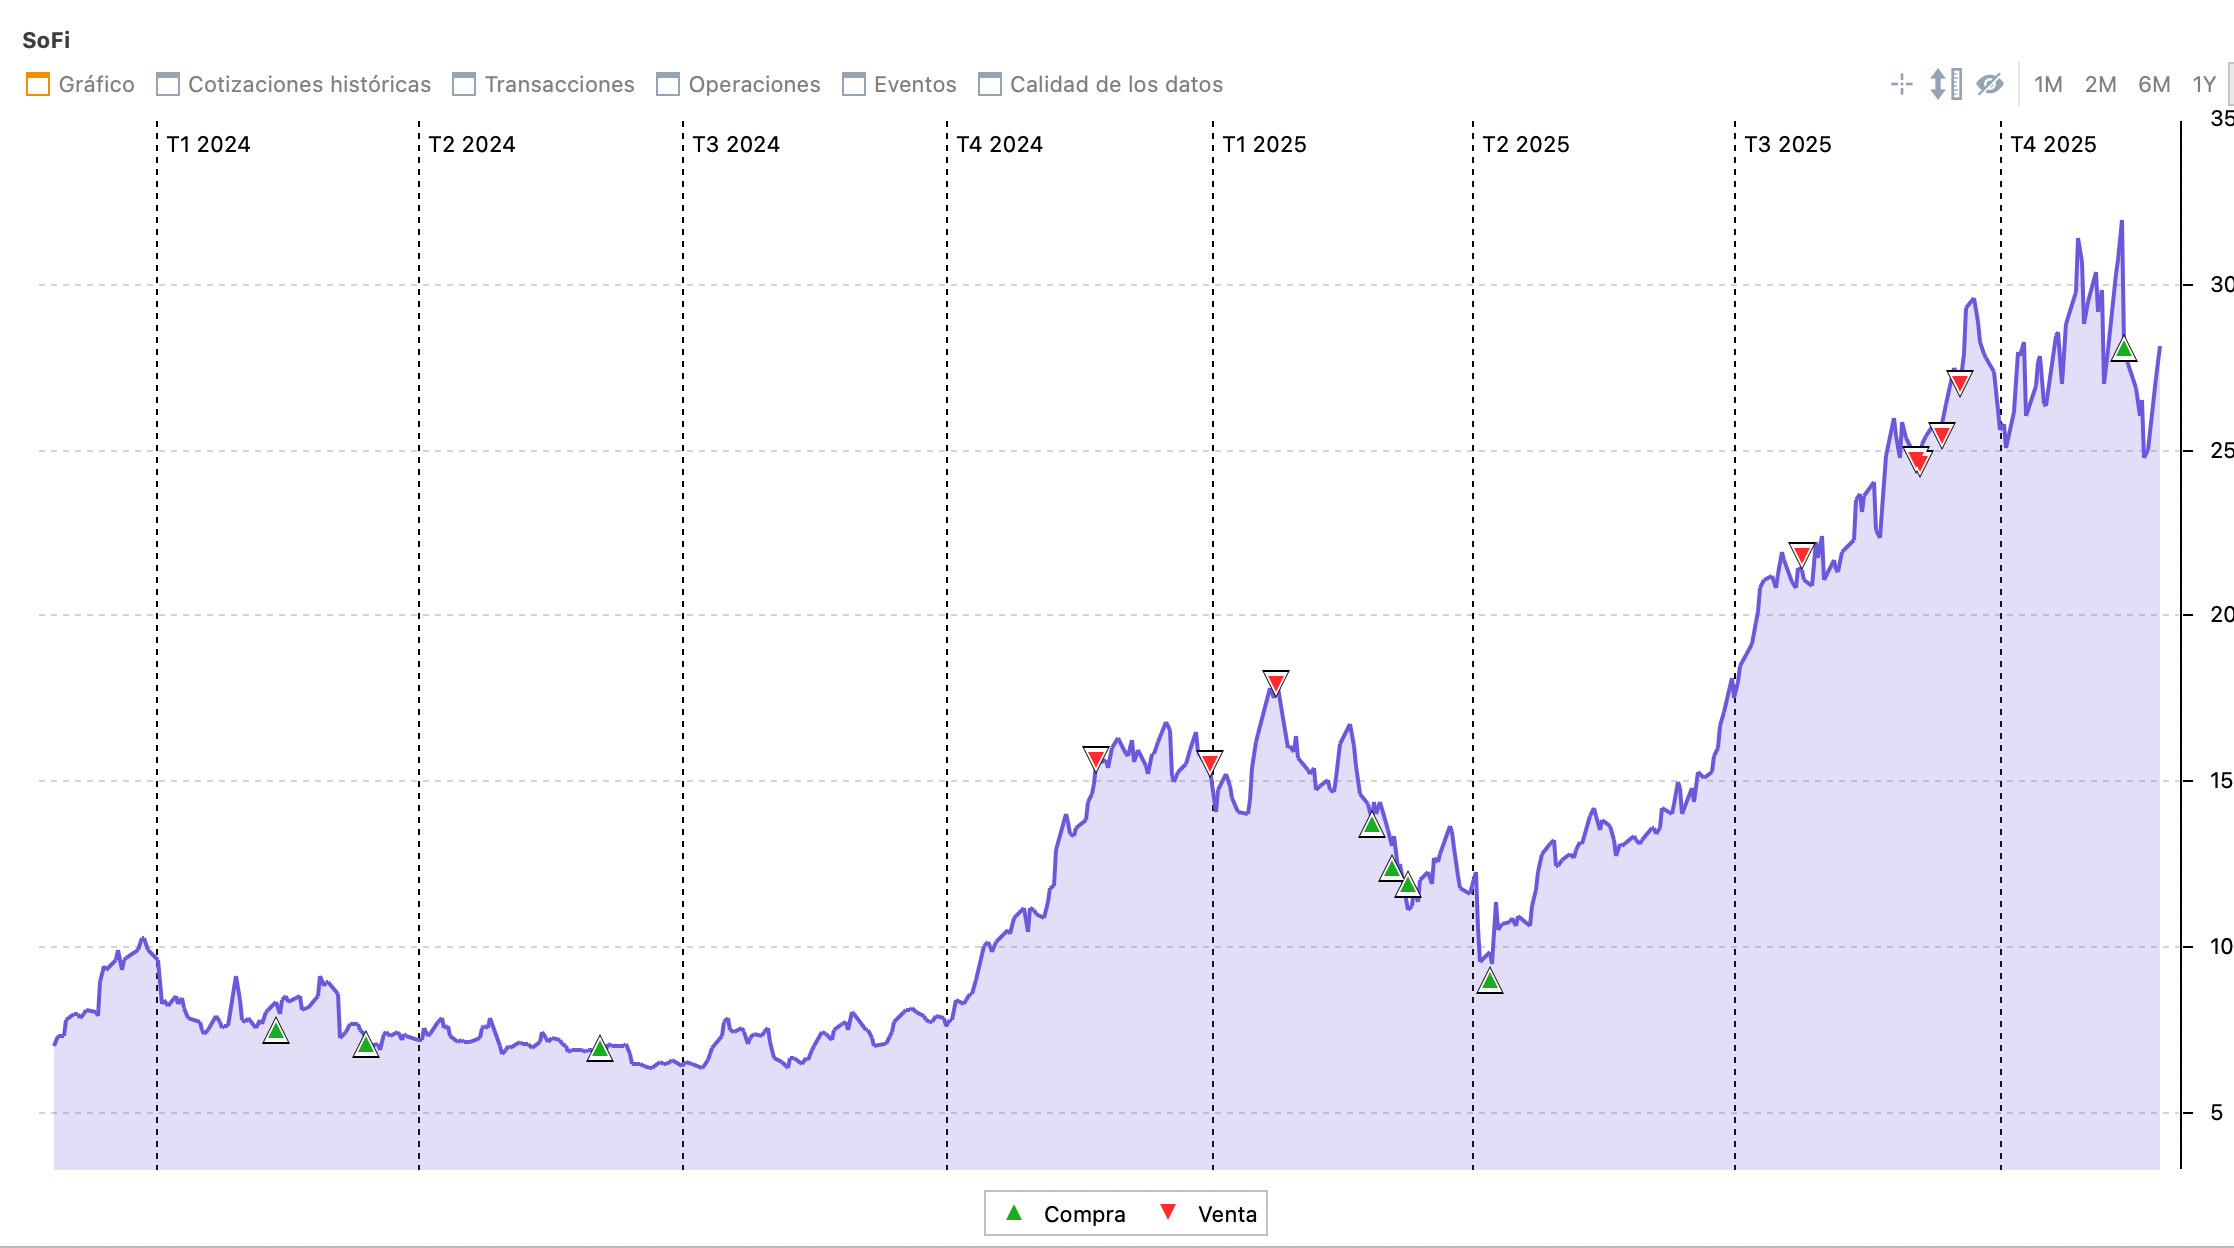This screenshot has height=1248, width=2234.
Task: Click the T1 2025 peak sell marker
Action: point(1275,682)
